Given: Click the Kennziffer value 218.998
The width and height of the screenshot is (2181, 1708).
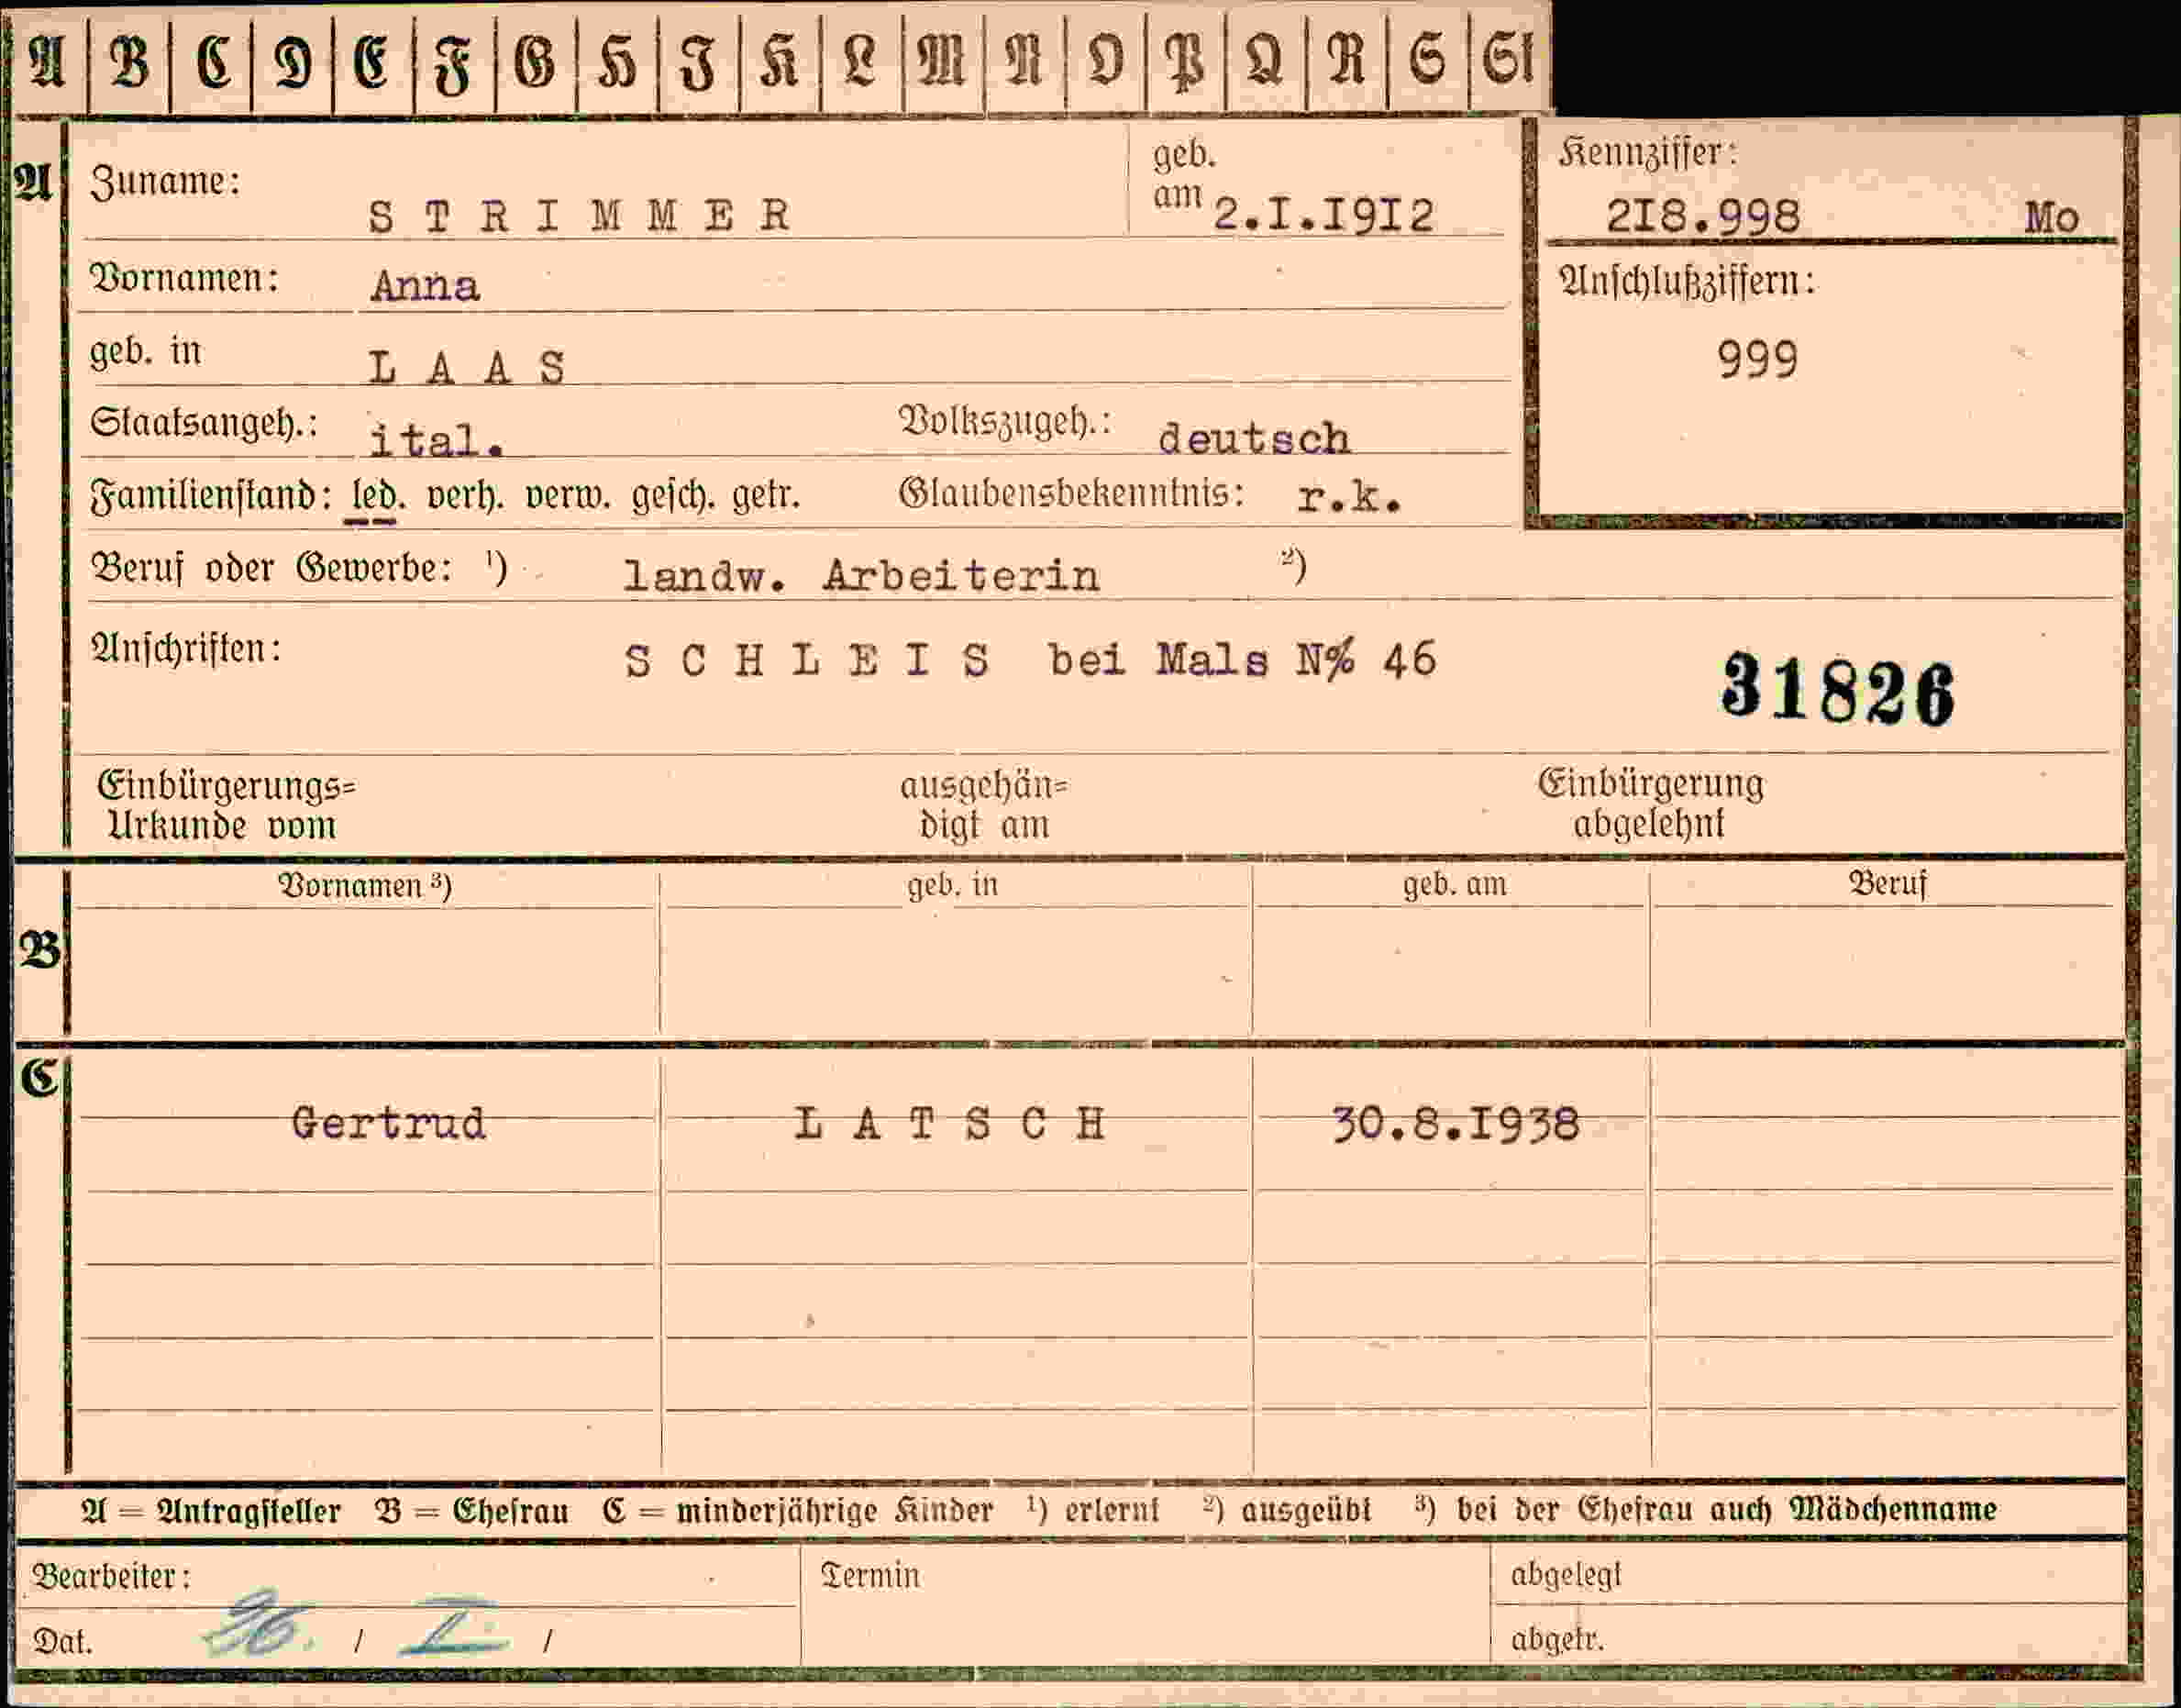Looking at the screenshot, I should click(x=1703, y=217).
